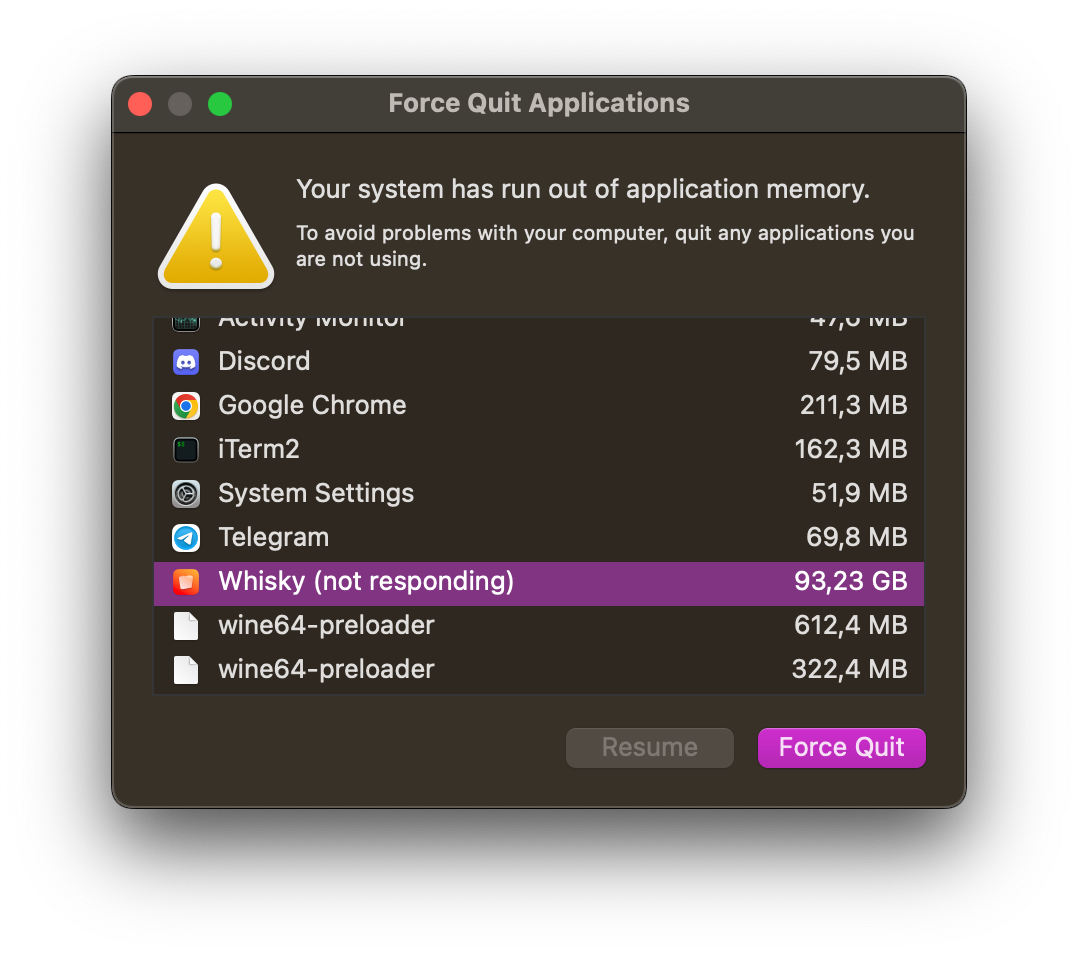Image resolution: width=1078 pixels, height=956 pixels.
Task: Click the green zoom traffic light
Action: point(220,103)
